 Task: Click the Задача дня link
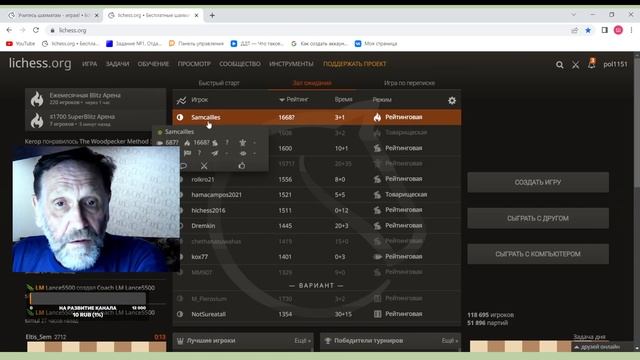589,337
